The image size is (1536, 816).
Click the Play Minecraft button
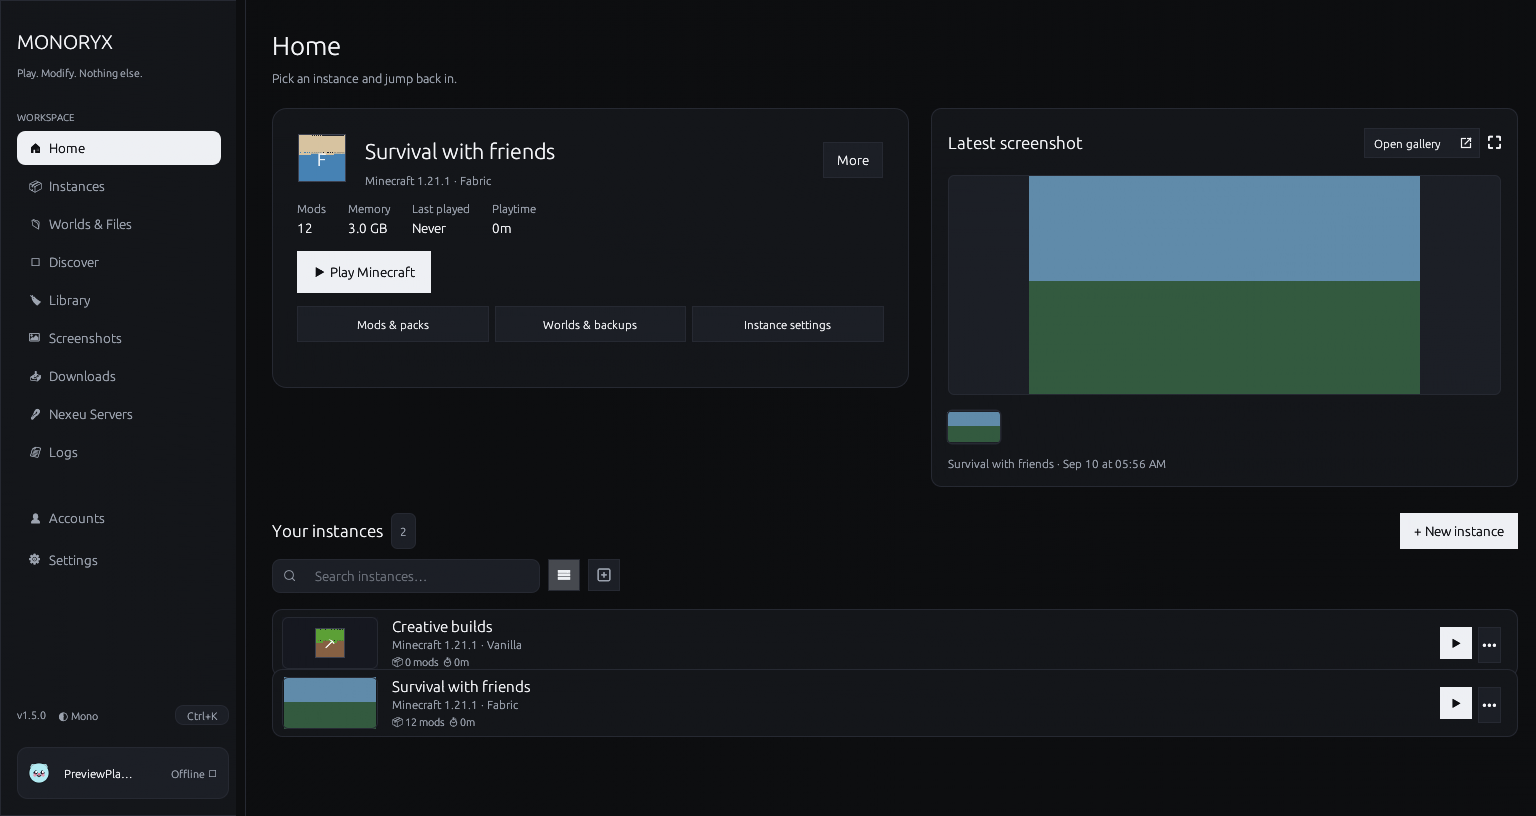(x=364, y=272)
